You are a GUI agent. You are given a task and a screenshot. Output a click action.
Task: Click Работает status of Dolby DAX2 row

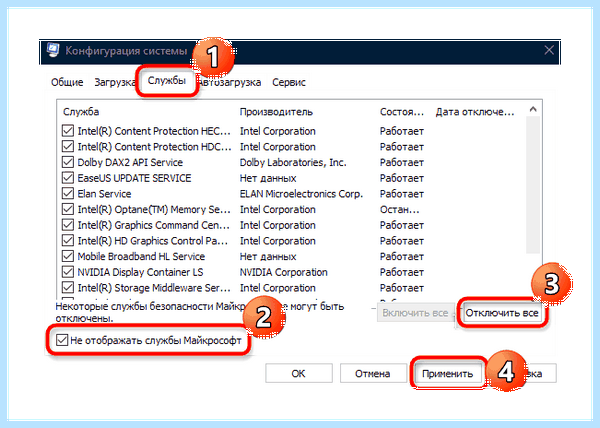click(402, 163)
